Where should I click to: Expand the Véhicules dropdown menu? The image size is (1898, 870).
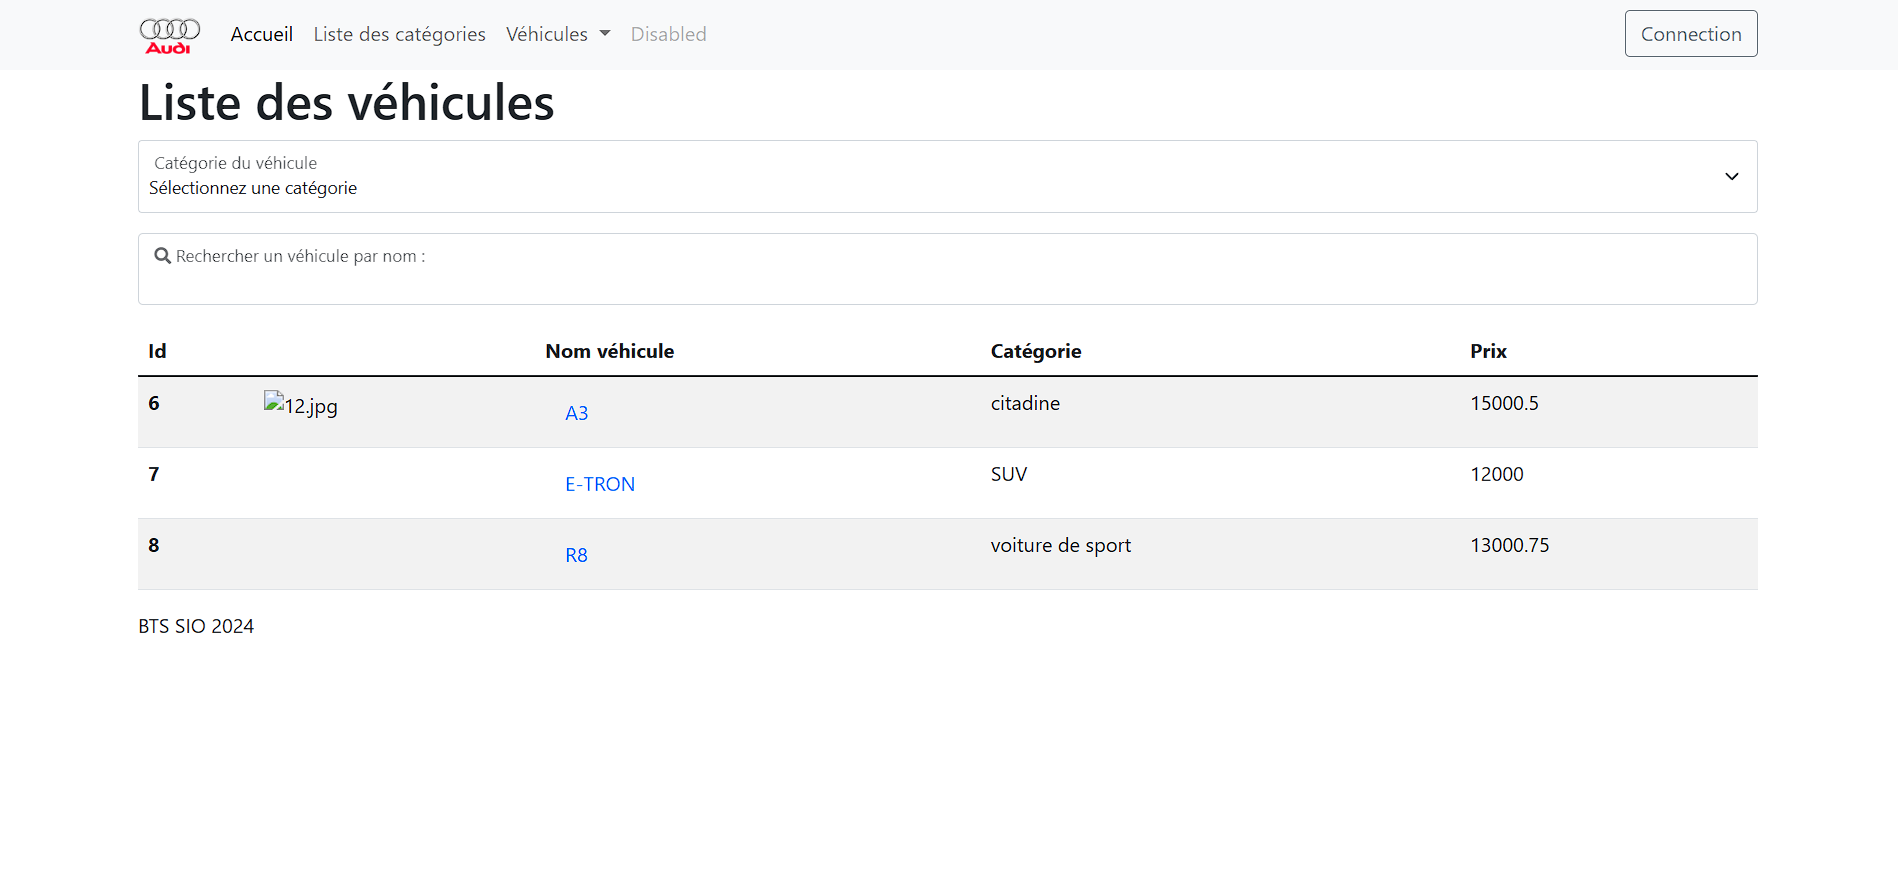558,34
